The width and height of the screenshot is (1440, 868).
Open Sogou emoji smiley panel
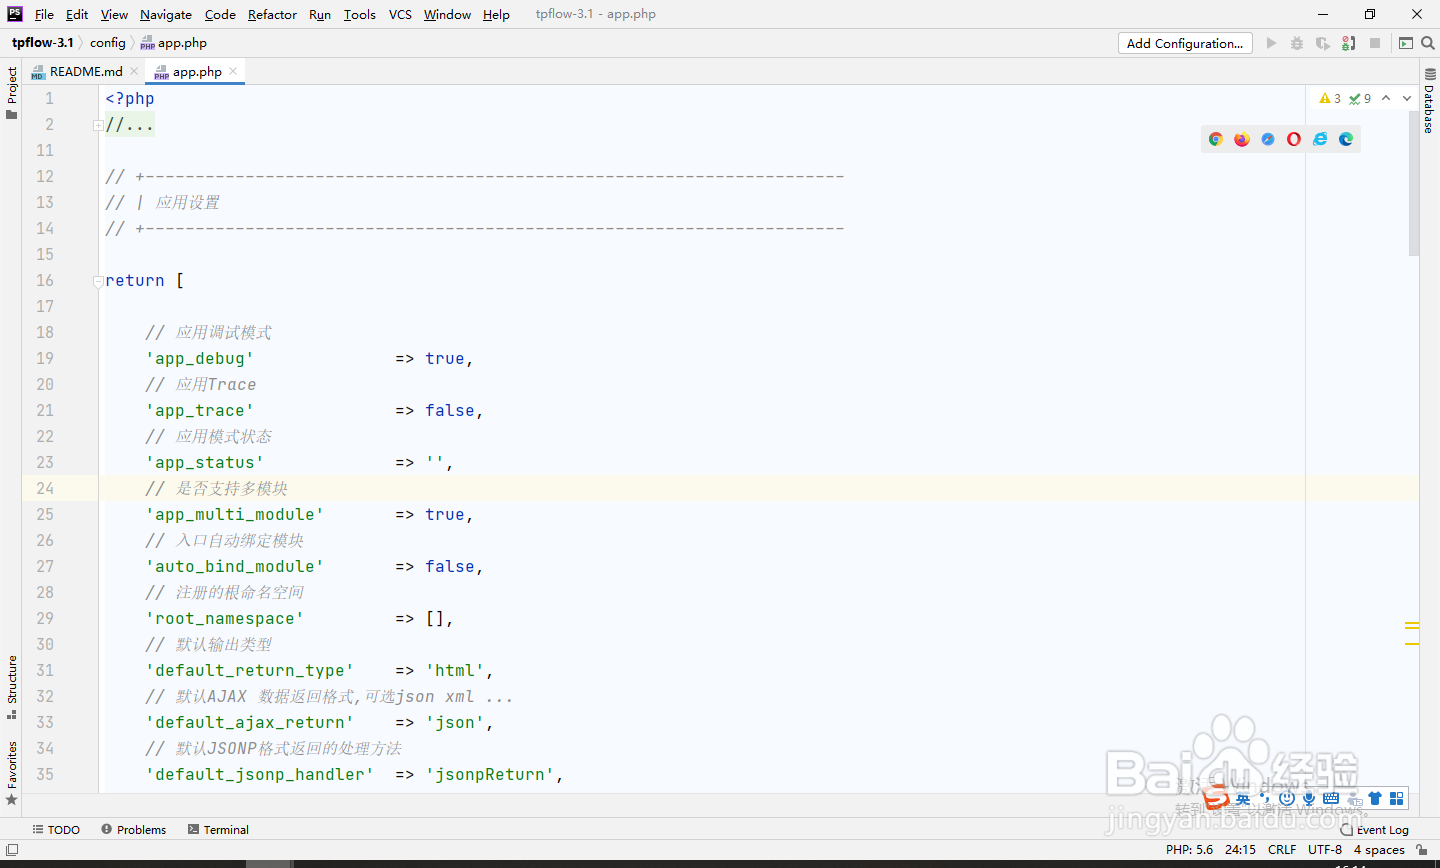[1287, 798]
